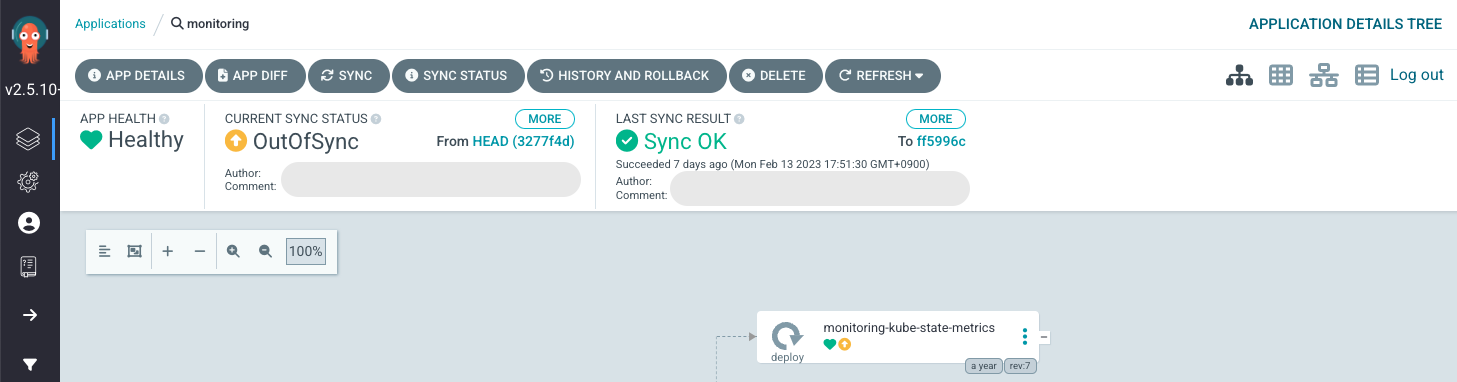Click the green Healthy heart icon
This screenshot has height=382, width=1457.
91,141
